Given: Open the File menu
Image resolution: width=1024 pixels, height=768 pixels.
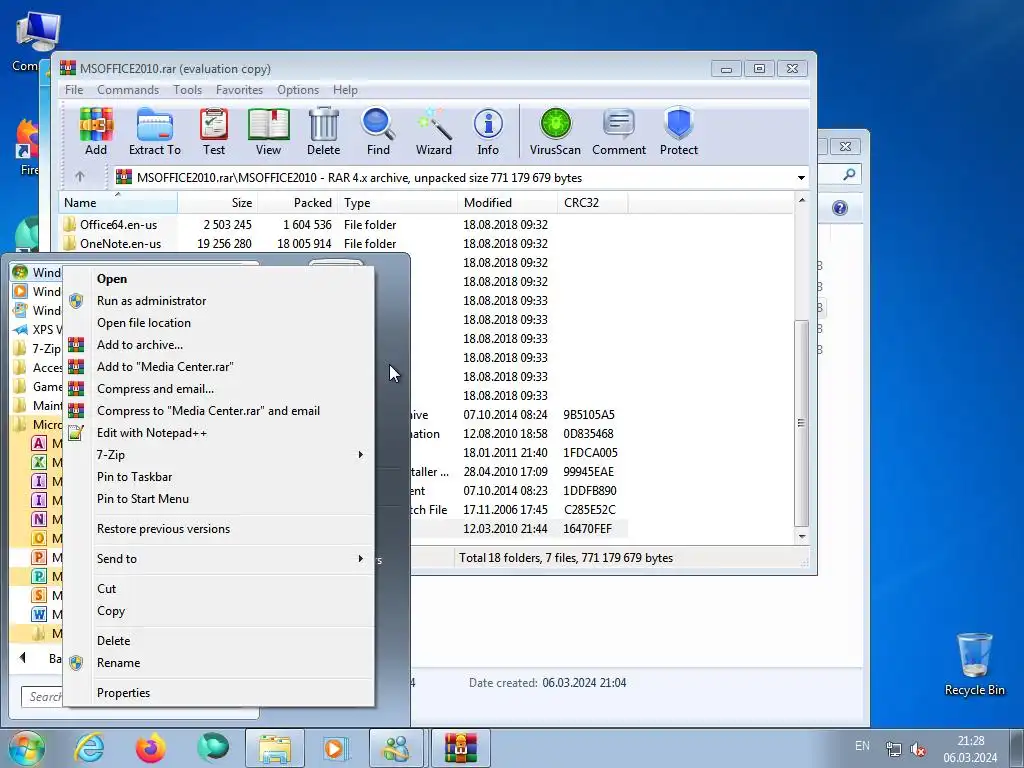Looking at the screenshot, I should [x=74, y=90].
